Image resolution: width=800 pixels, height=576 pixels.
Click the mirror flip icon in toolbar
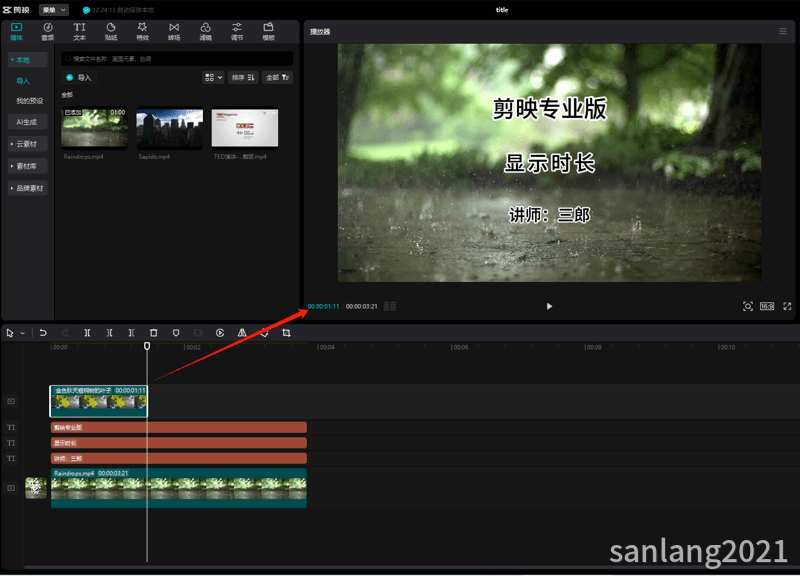coord(242,333)
